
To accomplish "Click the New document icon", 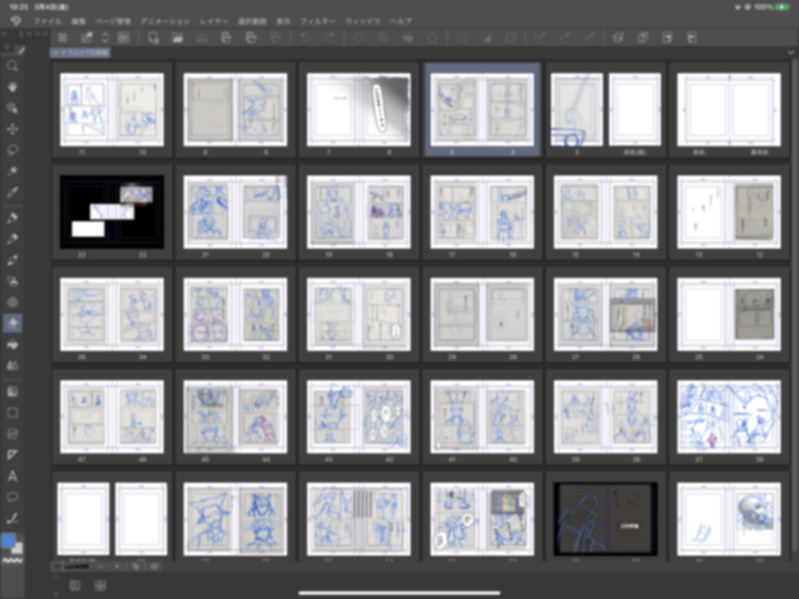I will click(x=153, y=38).
